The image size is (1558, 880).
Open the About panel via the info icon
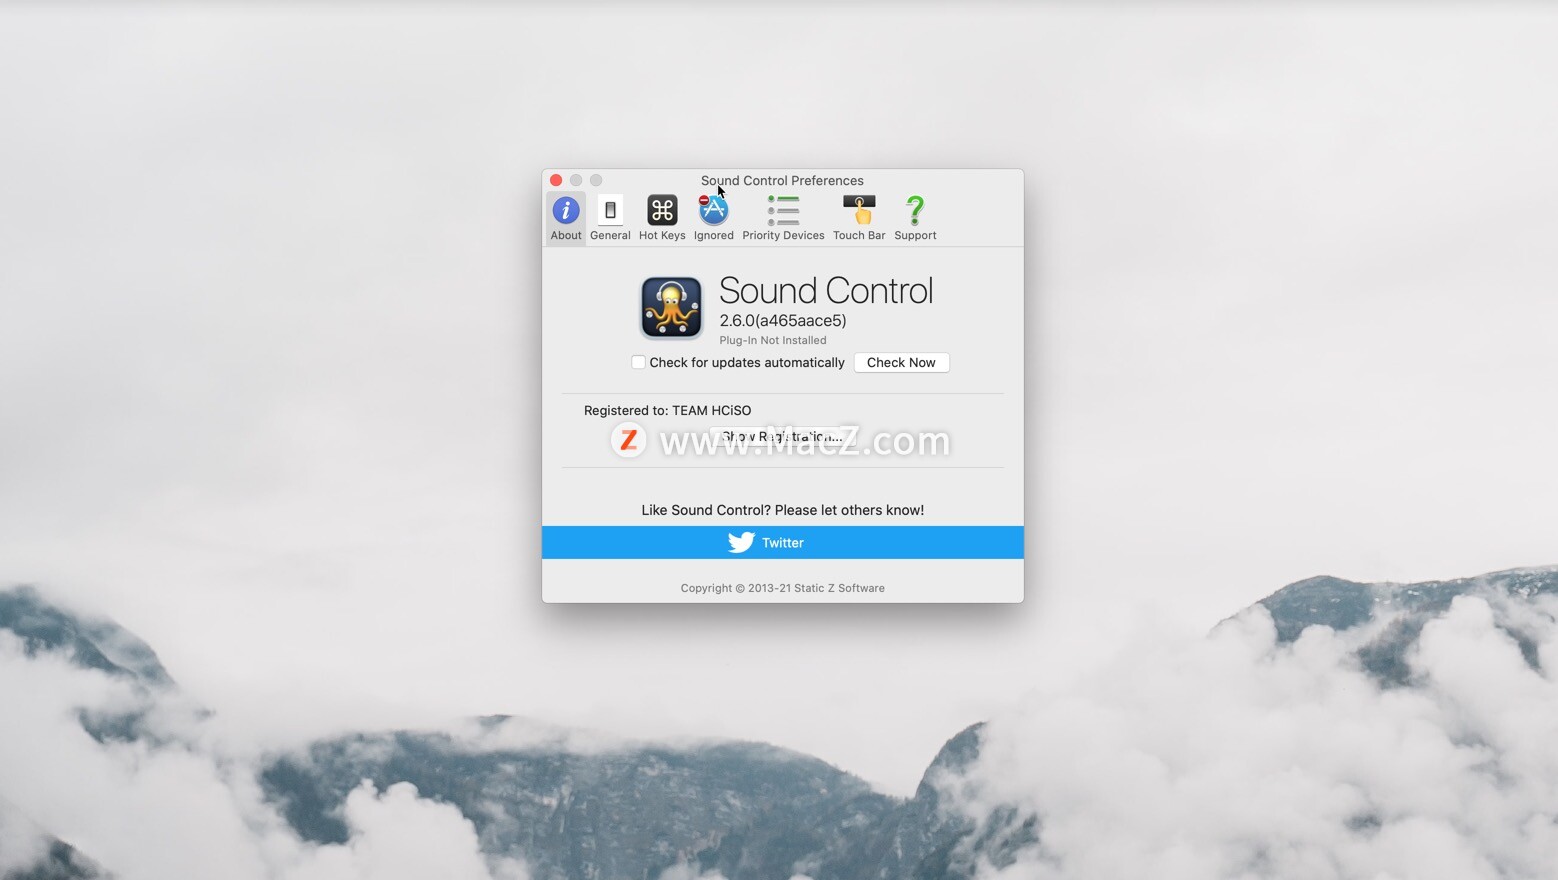(565, 210)
